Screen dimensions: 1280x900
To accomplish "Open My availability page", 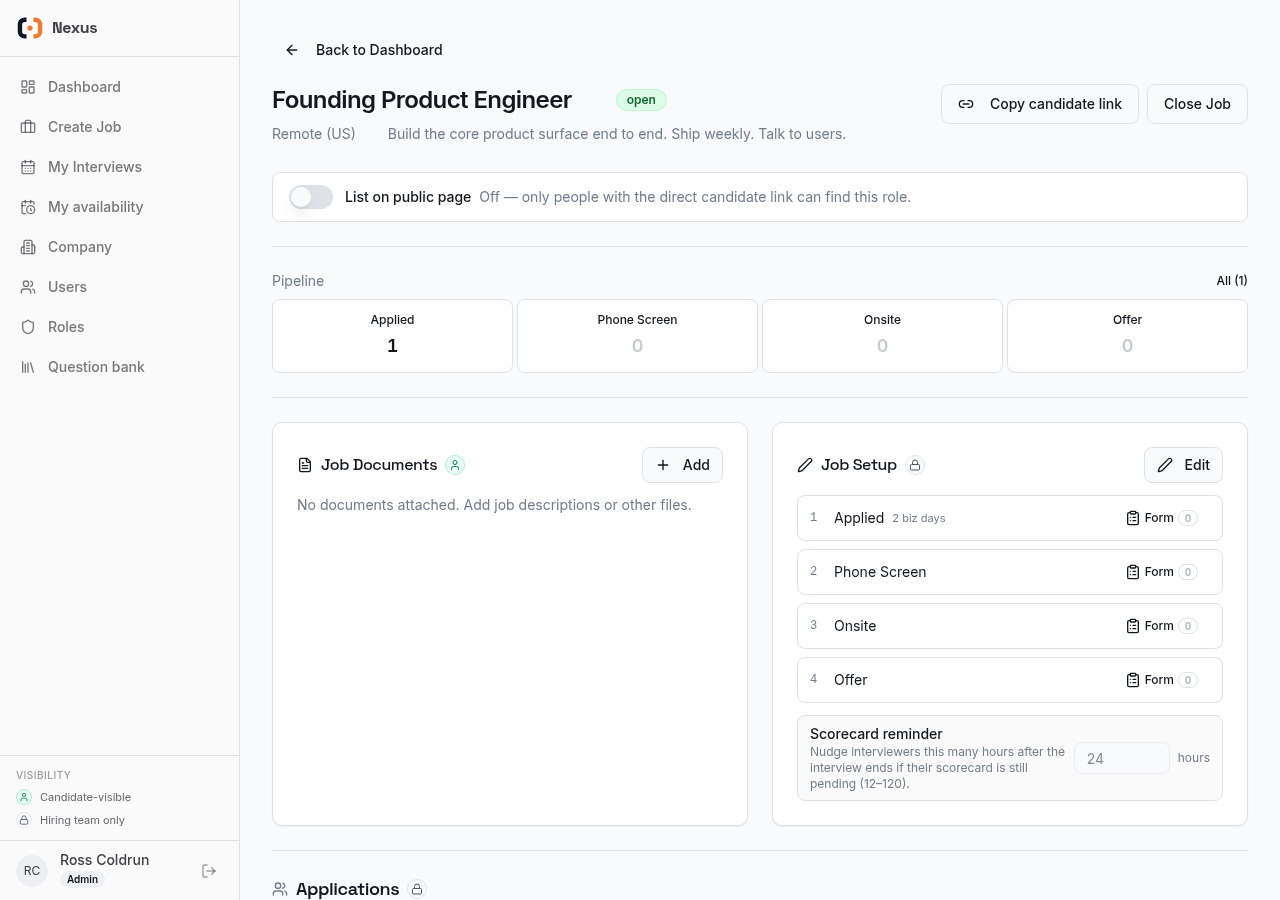I will (120, 207).
